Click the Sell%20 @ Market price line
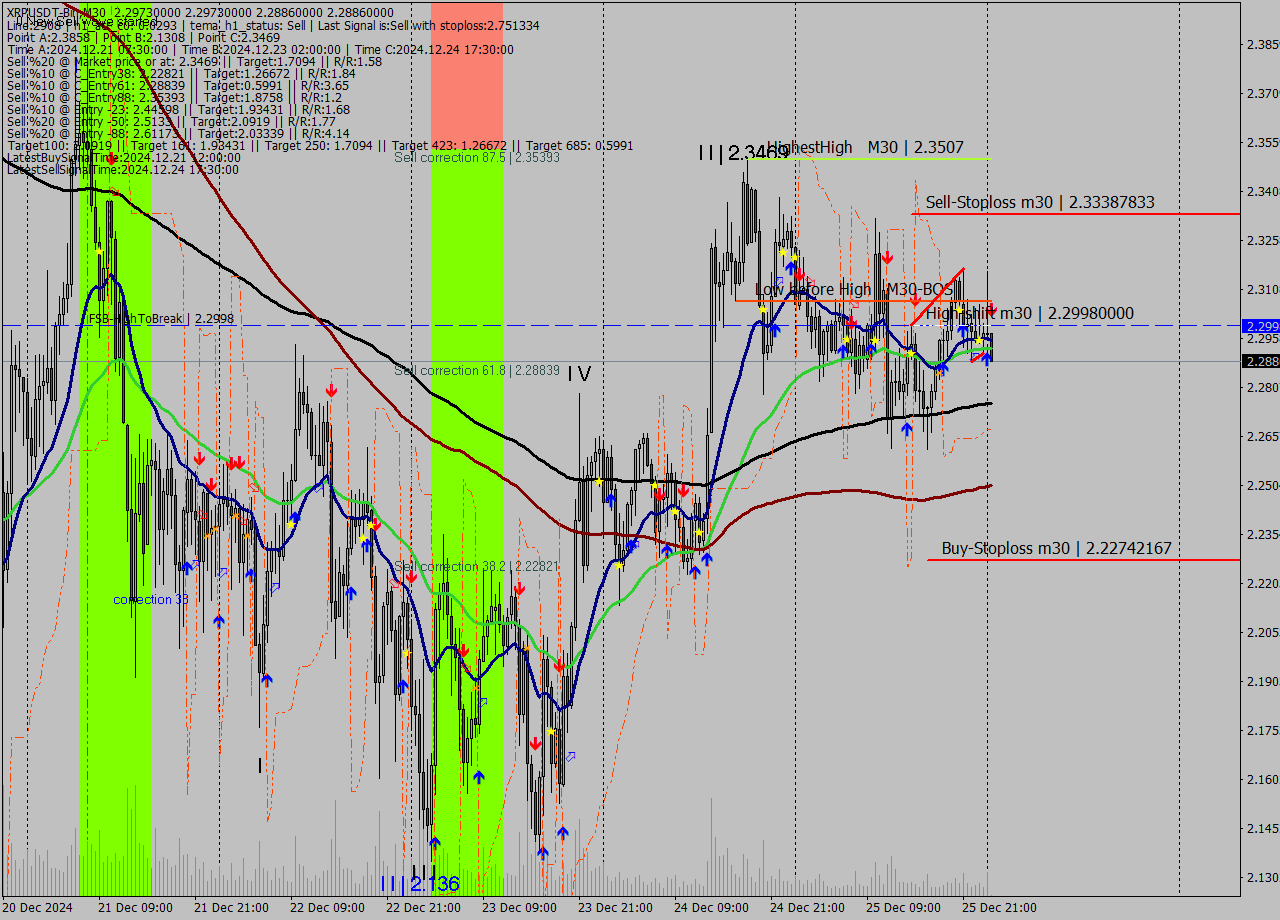The image size is (1280, 920). click(194, 61)
